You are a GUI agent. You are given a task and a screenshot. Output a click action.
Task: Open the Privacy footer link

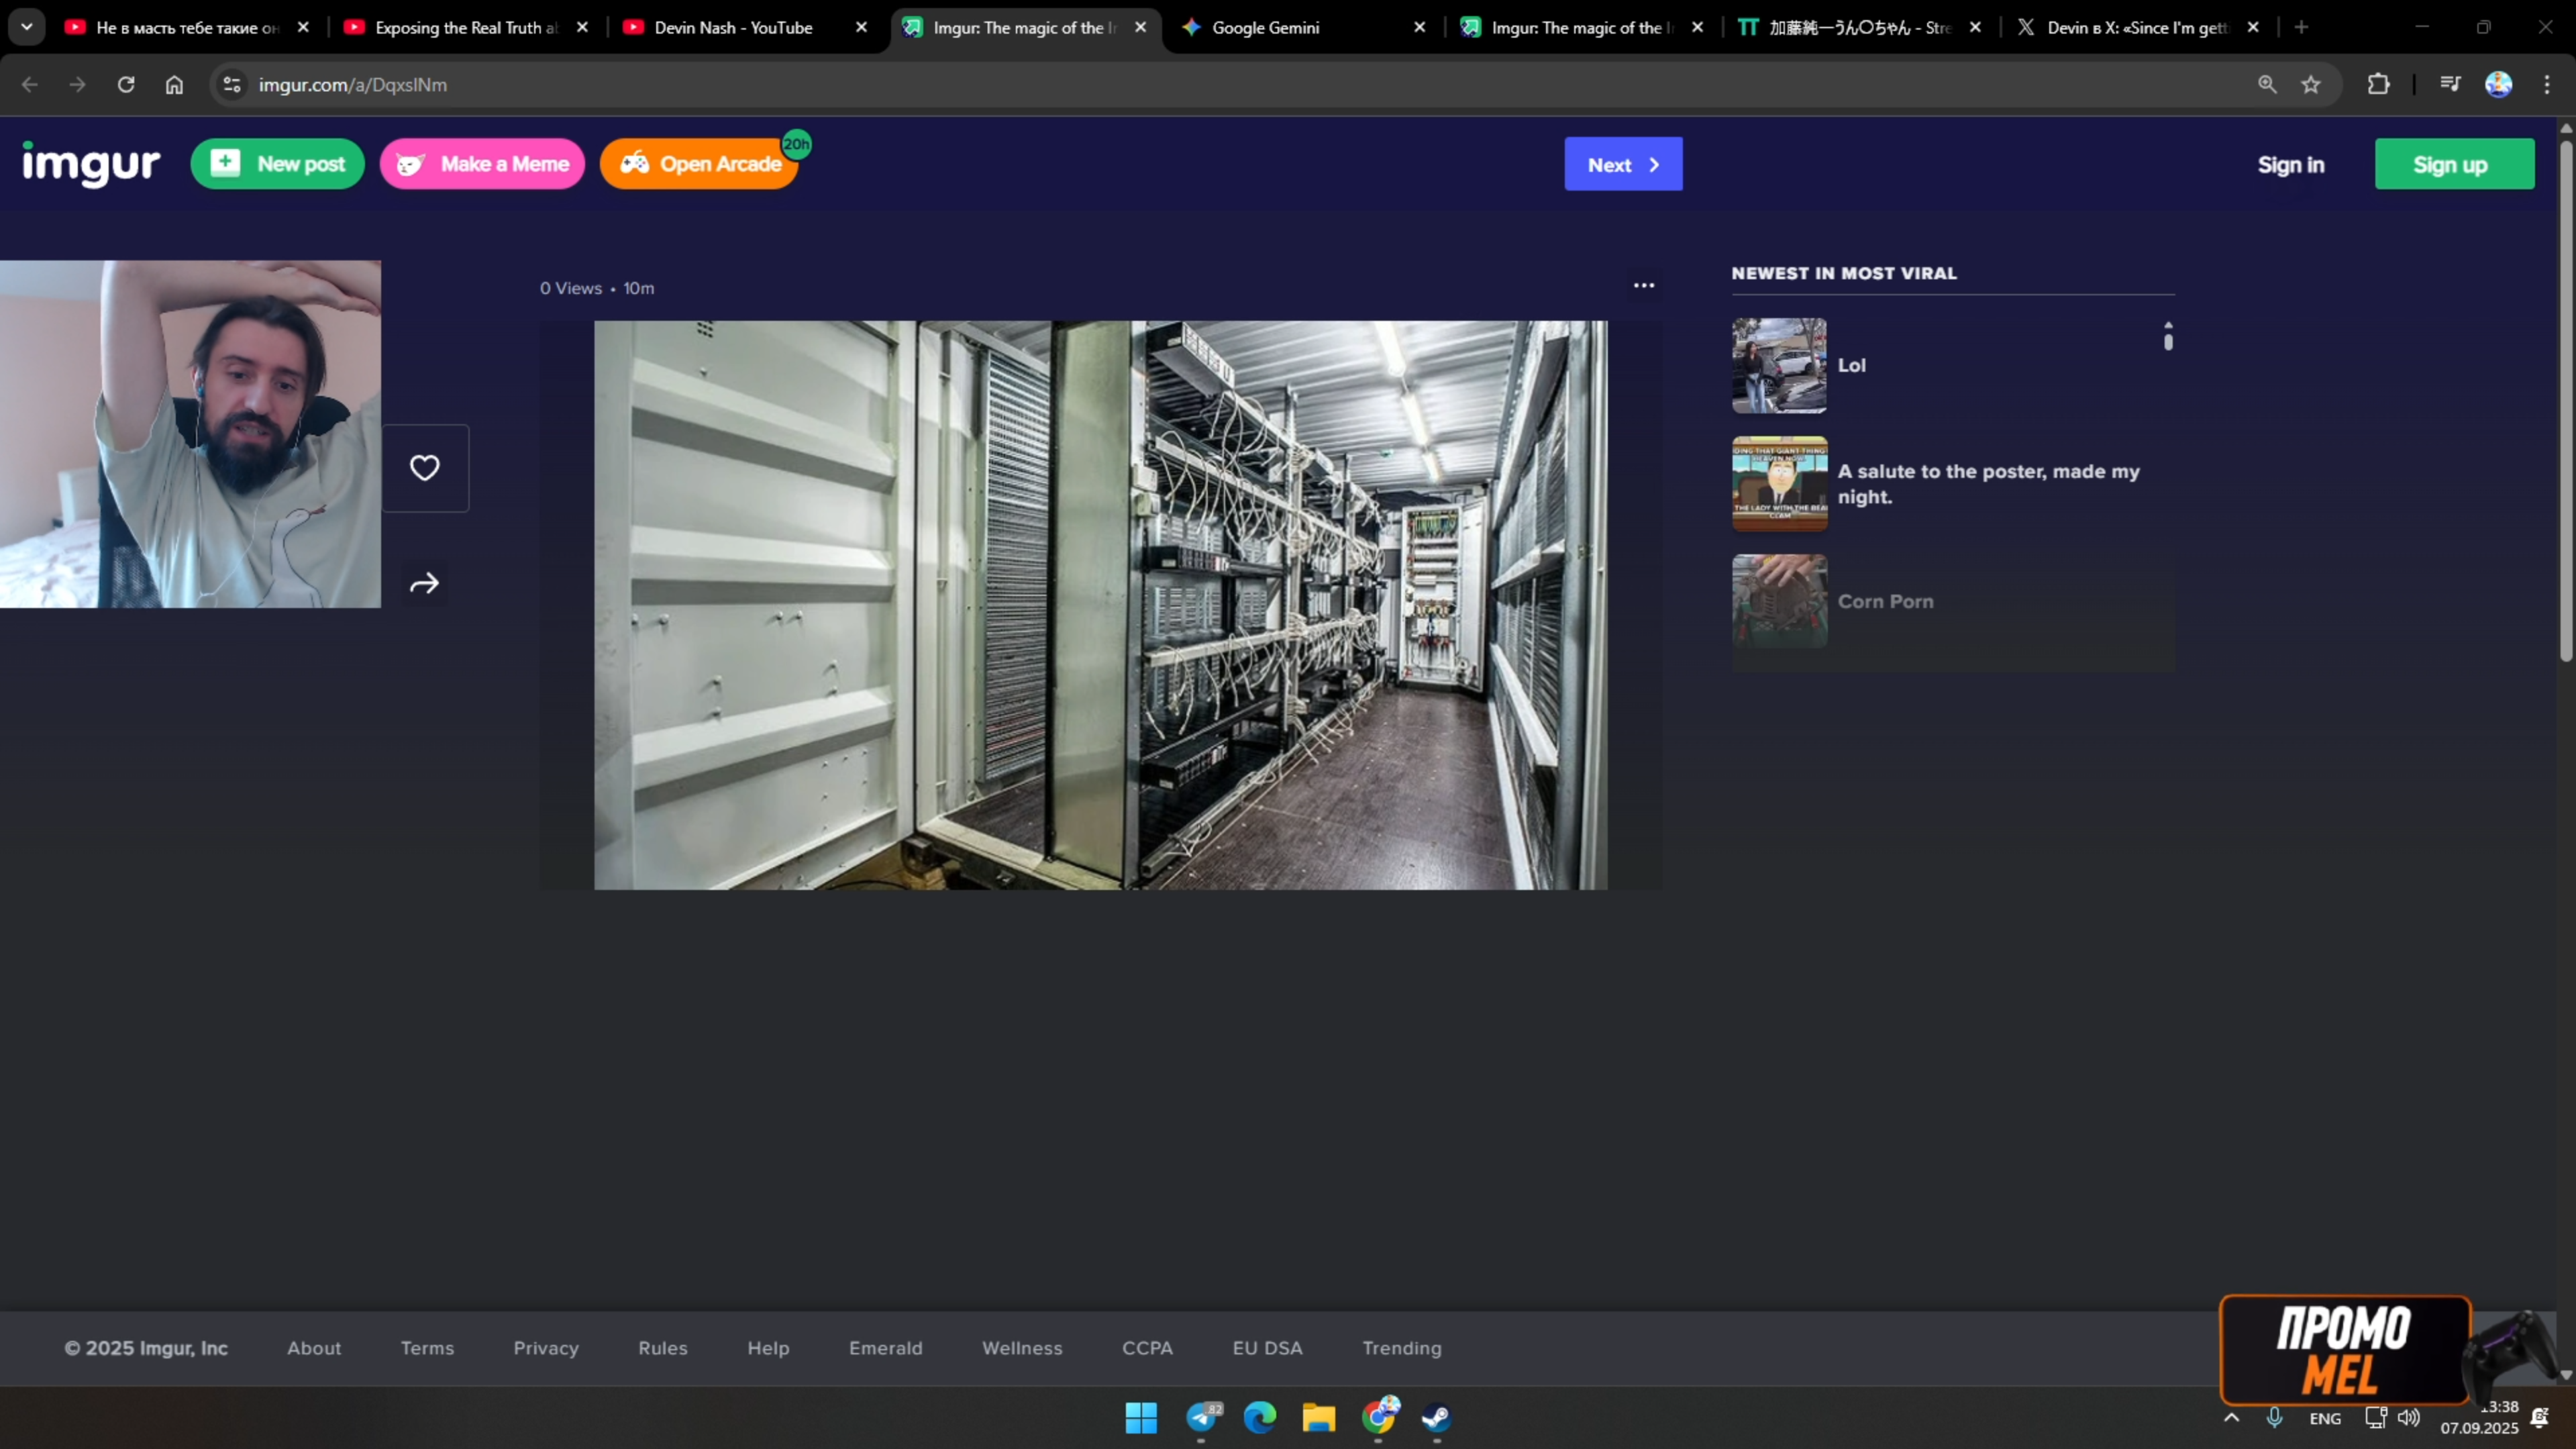click(545, 1348)
